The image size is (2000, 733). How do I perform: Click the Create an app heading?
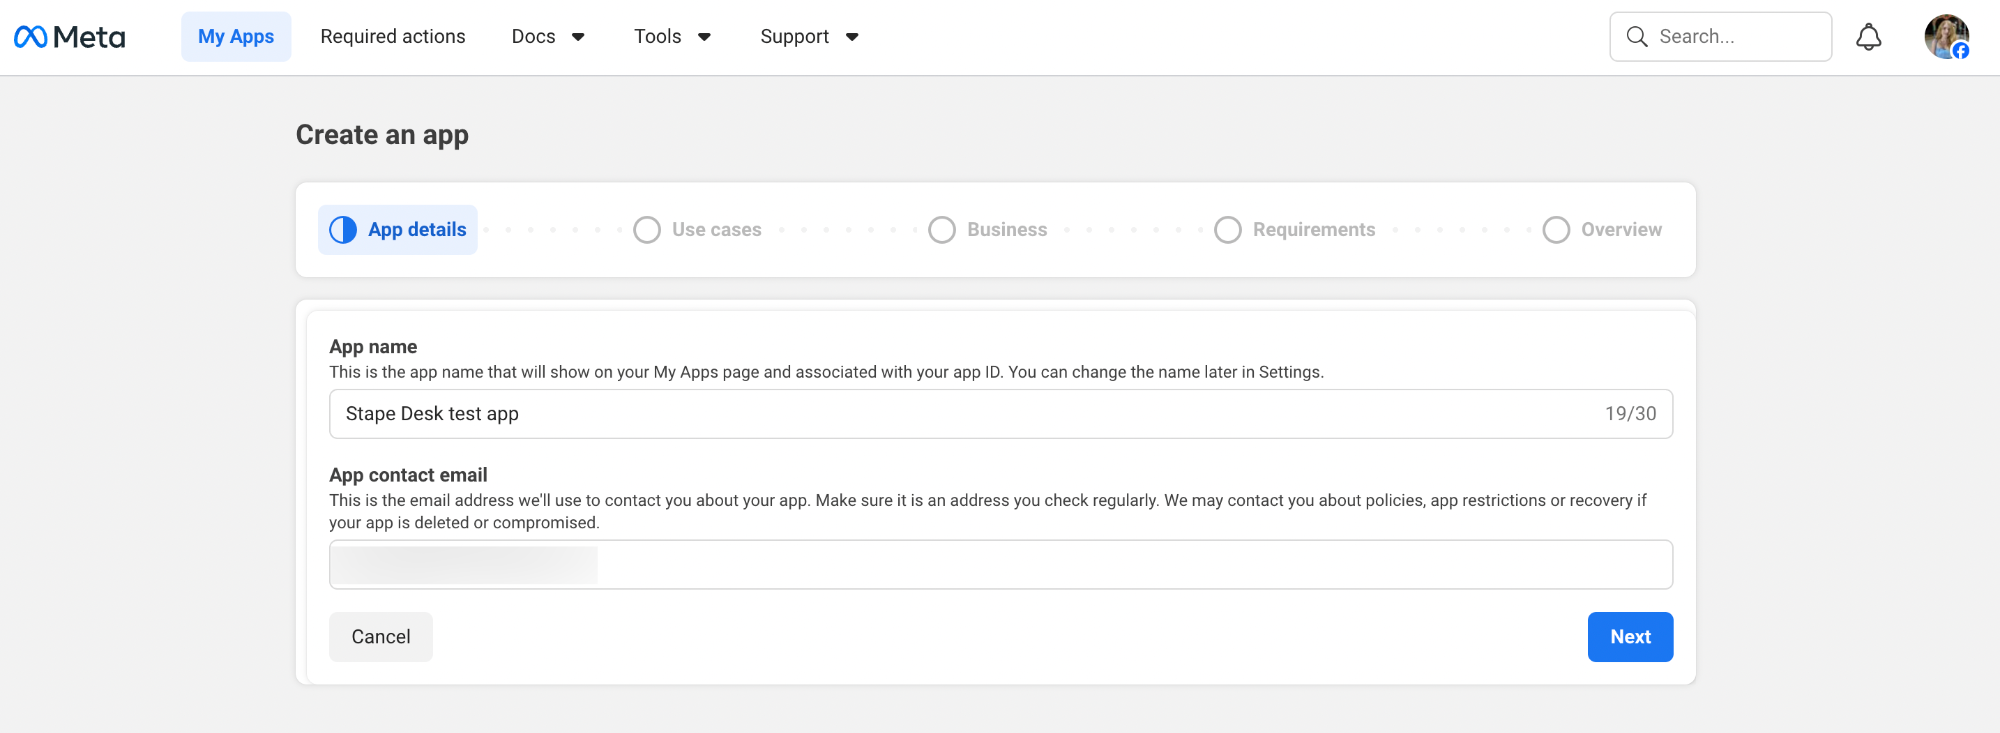click(382, 135)
